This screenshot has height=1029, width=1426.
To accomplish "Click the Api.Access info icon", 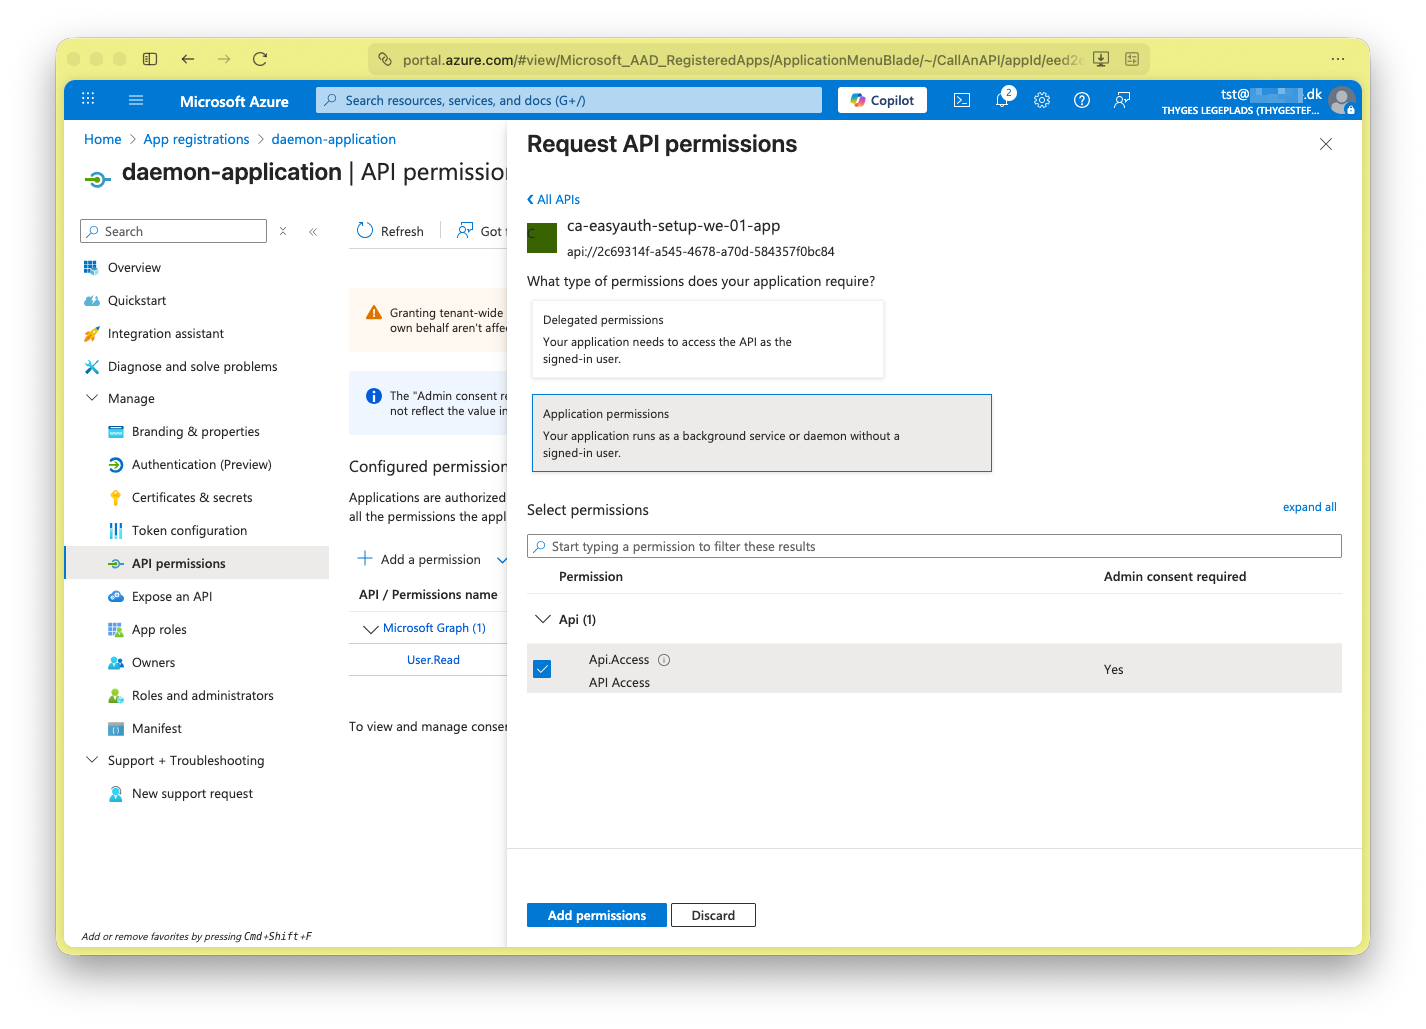I will [664, 660].
